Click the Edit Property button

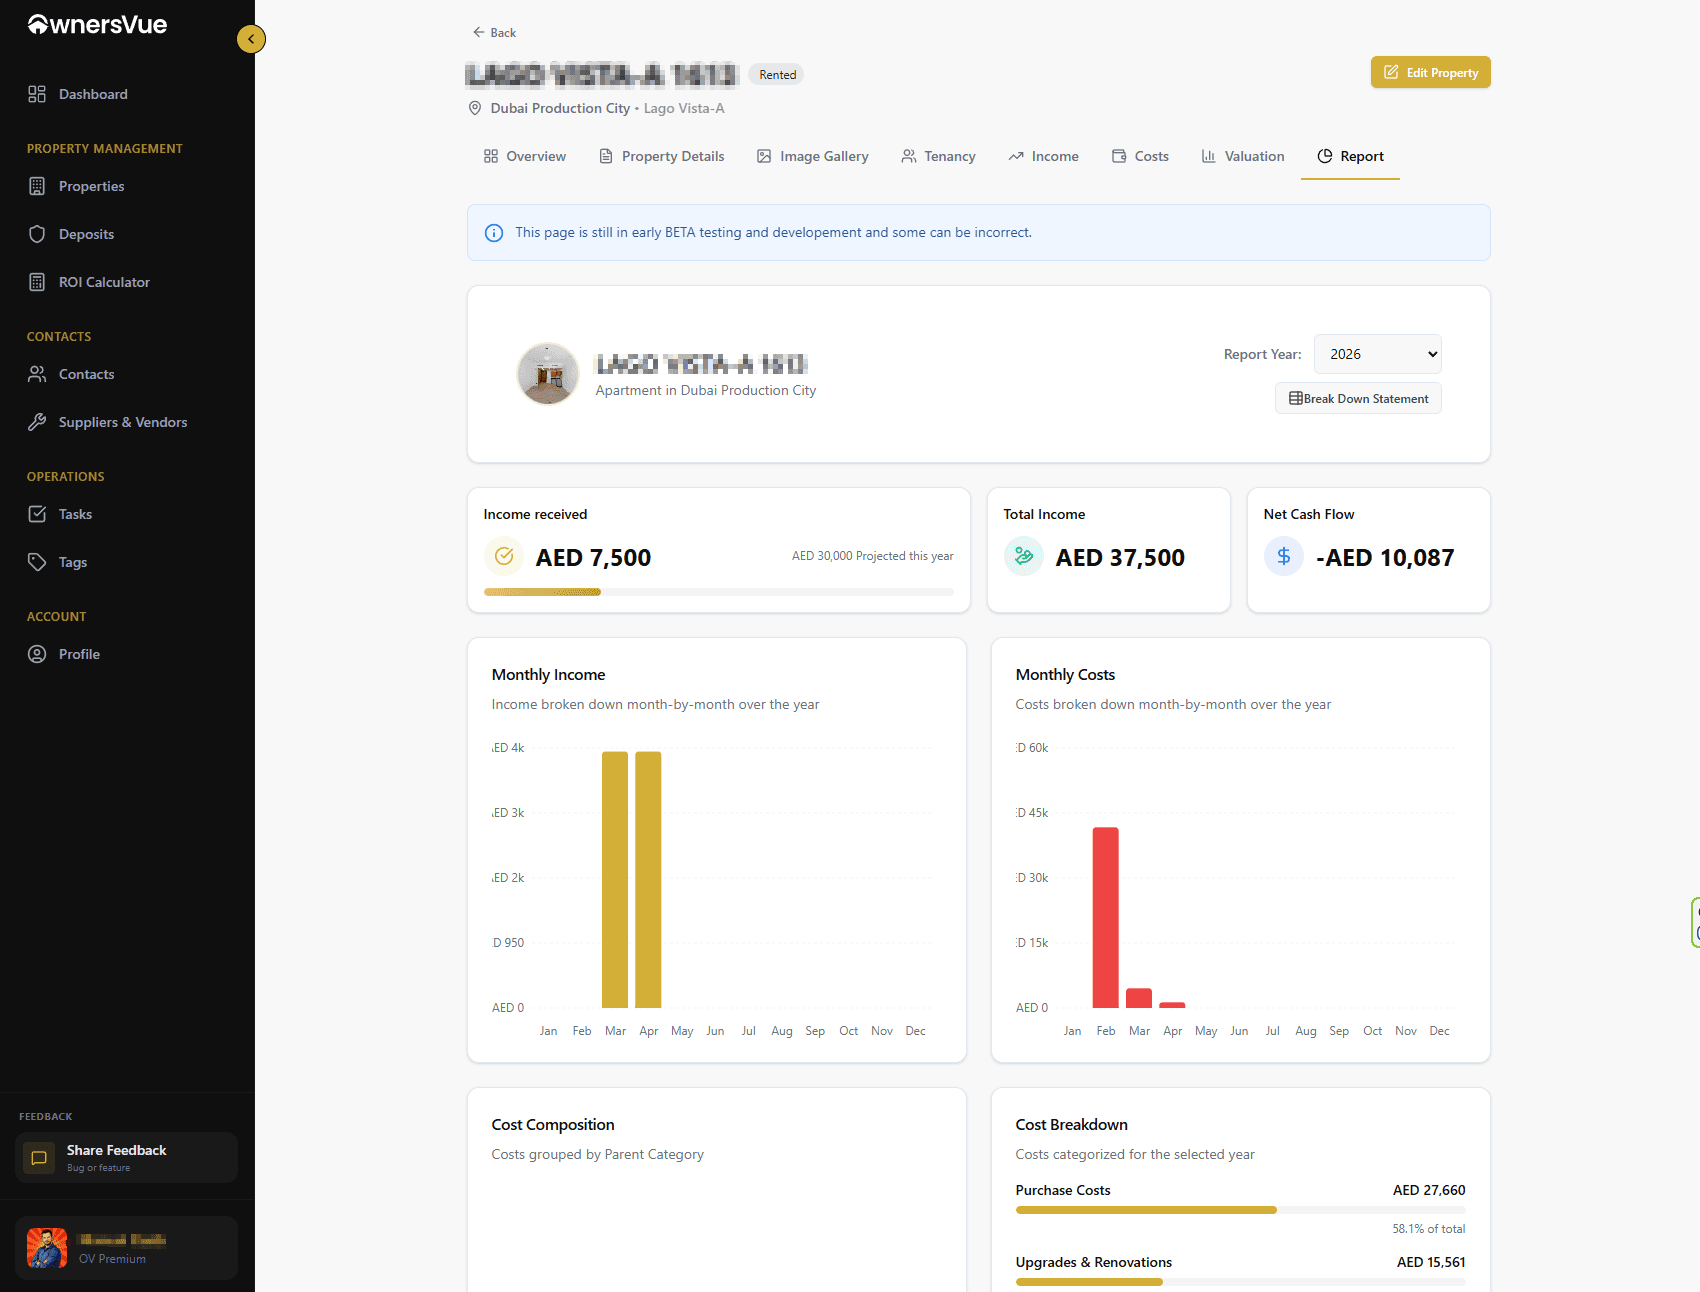(x=1430, y=72)
